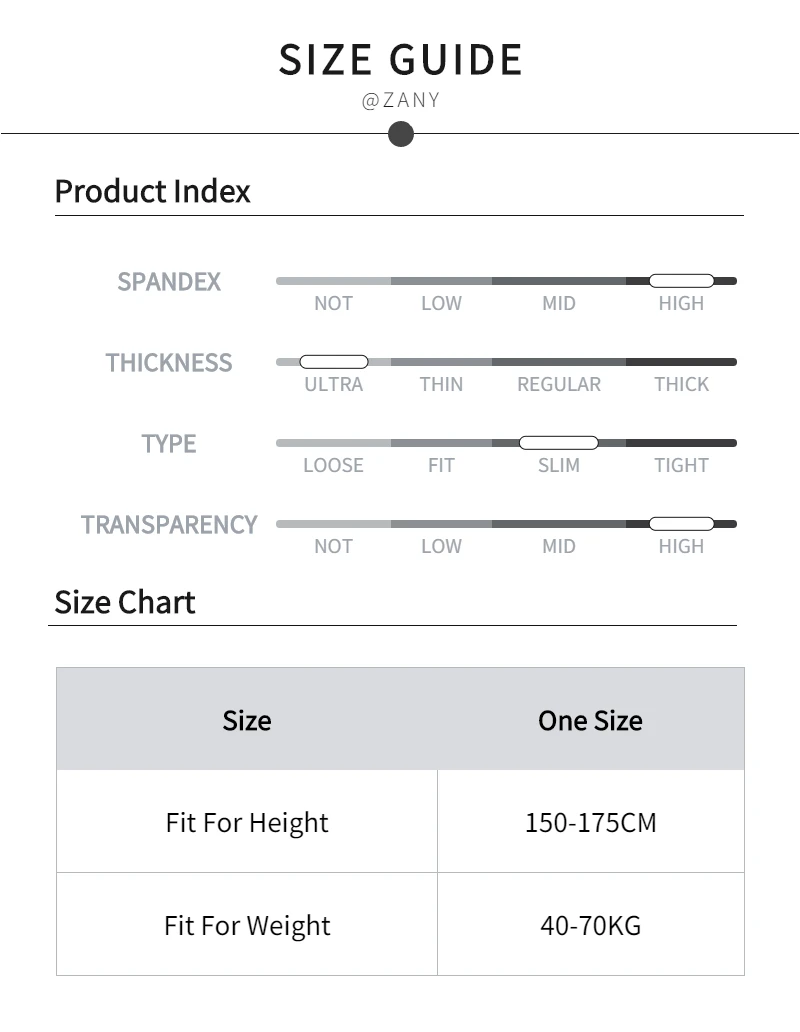Click the Transparency slider handle
The image size is (800, 1032).
[x=681, y=524]
